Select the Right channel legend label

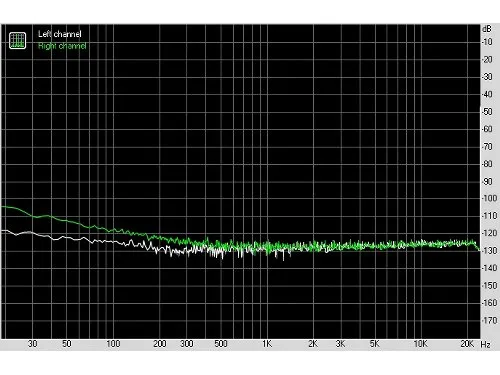(x=62, y=46)
